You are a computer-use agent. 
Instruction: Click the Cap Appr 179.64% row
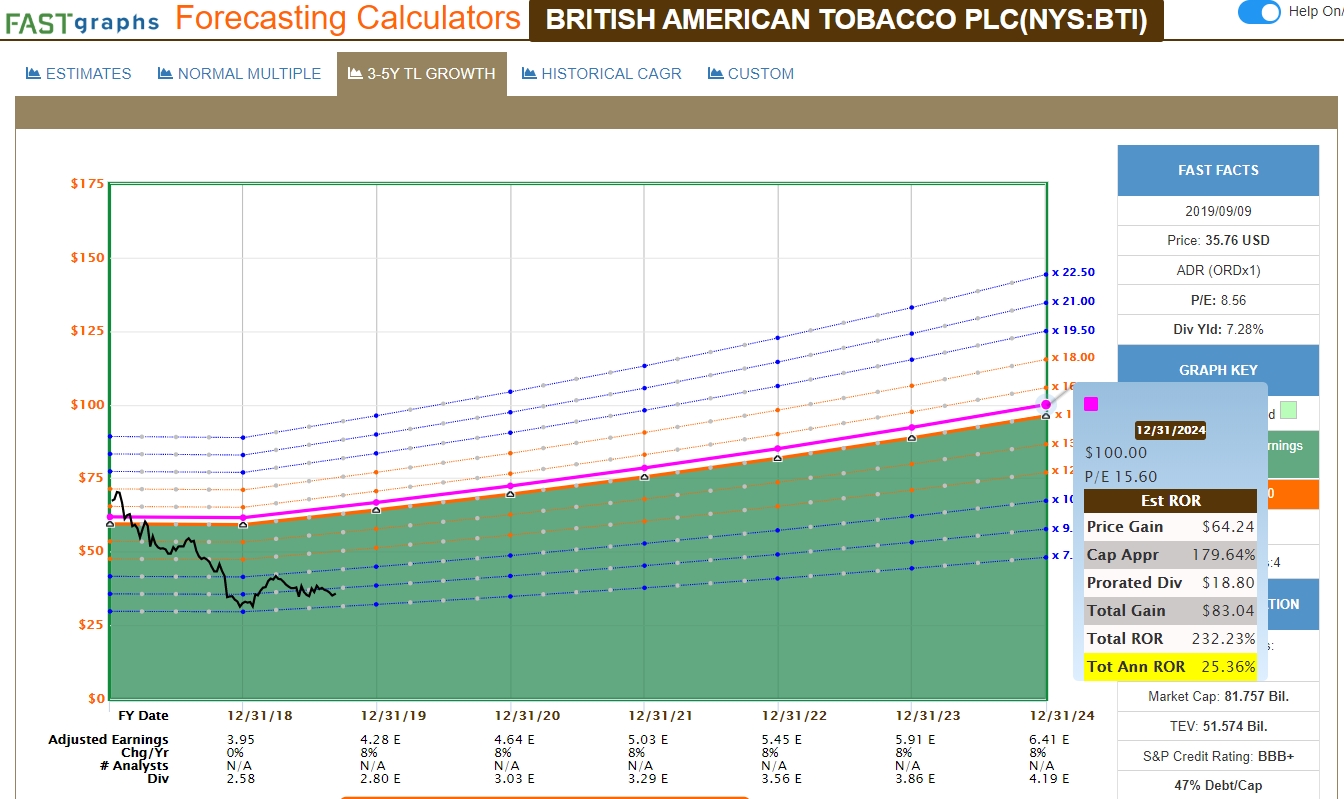(x=1171, y=555)
